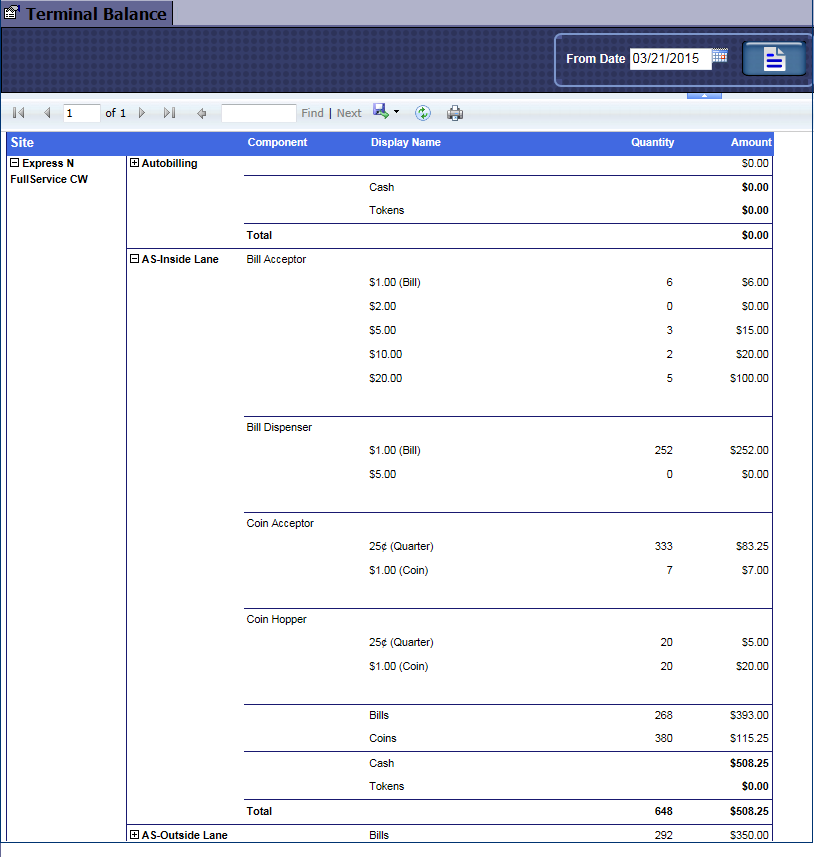Go to previous report page
This screenshot has height=857, width=814.
[46, 113]
